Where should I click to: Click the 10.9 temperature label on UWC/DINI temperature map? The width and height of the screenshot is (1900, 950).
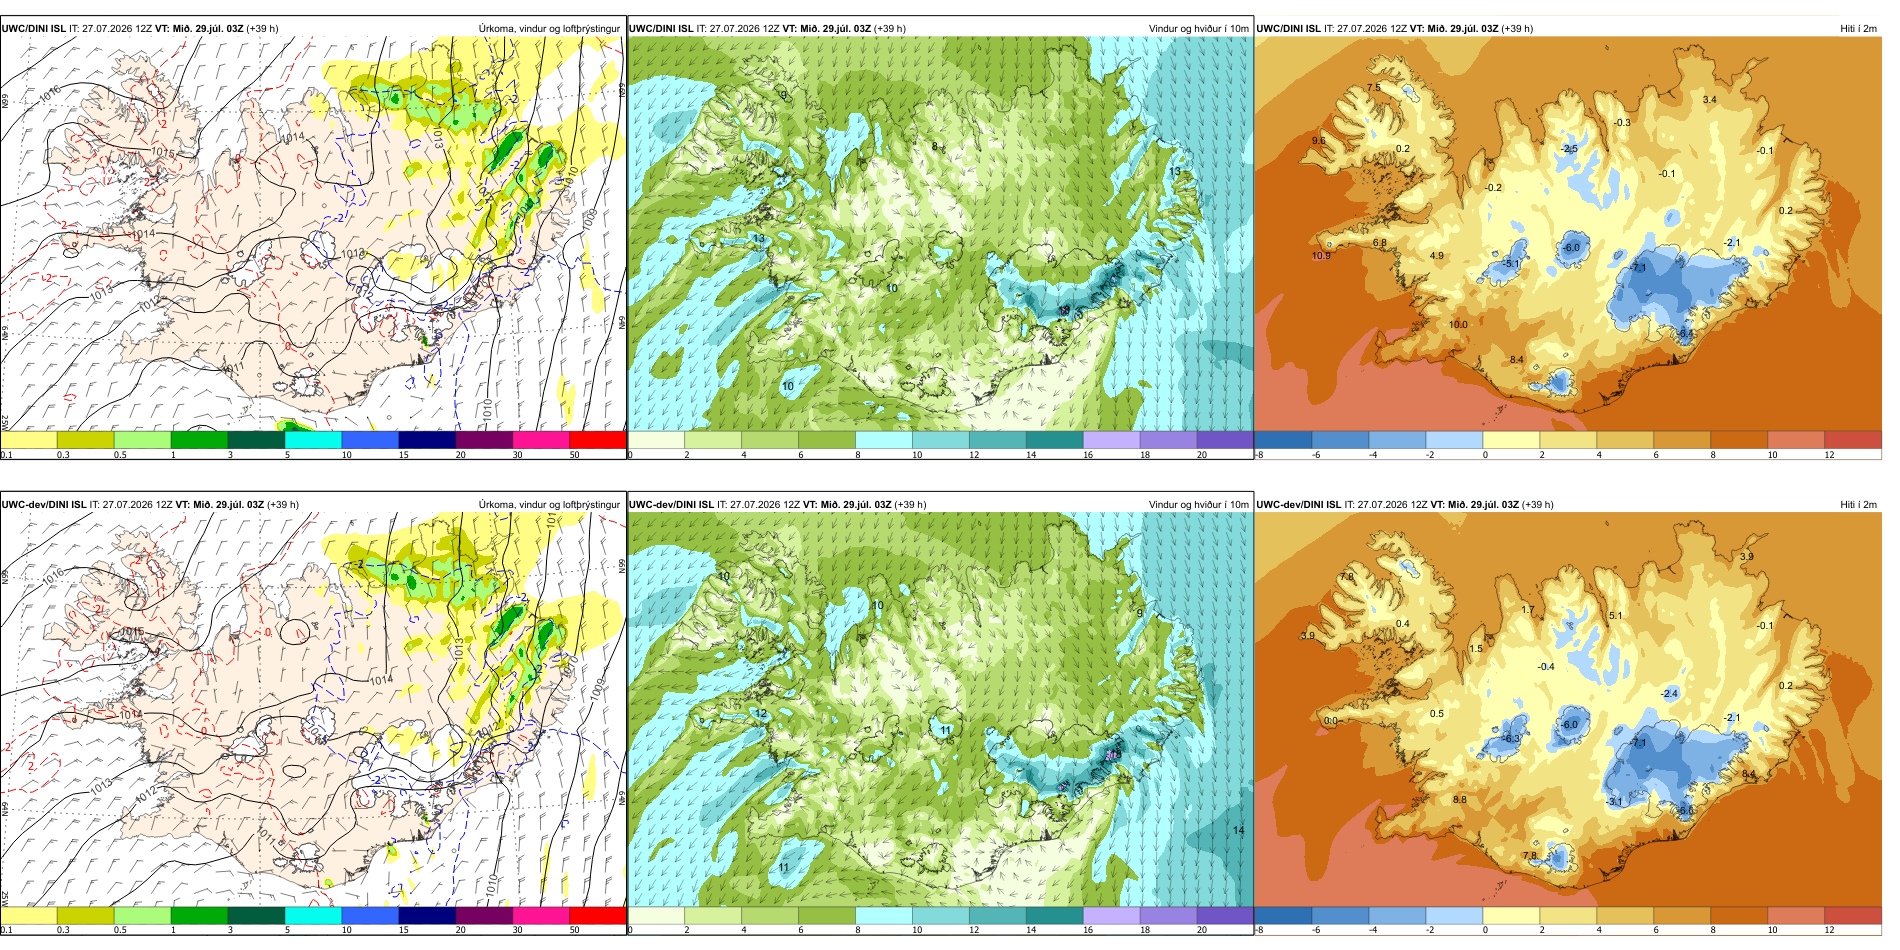click(x=1321, y=256)
